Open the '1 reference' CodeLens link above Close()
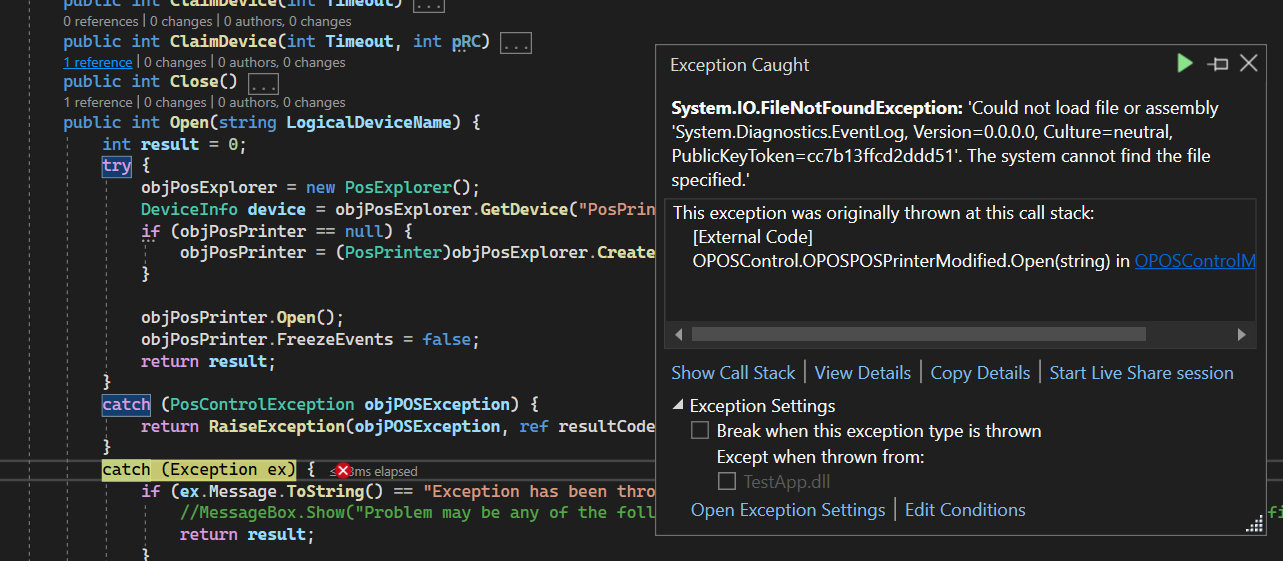 98,62
